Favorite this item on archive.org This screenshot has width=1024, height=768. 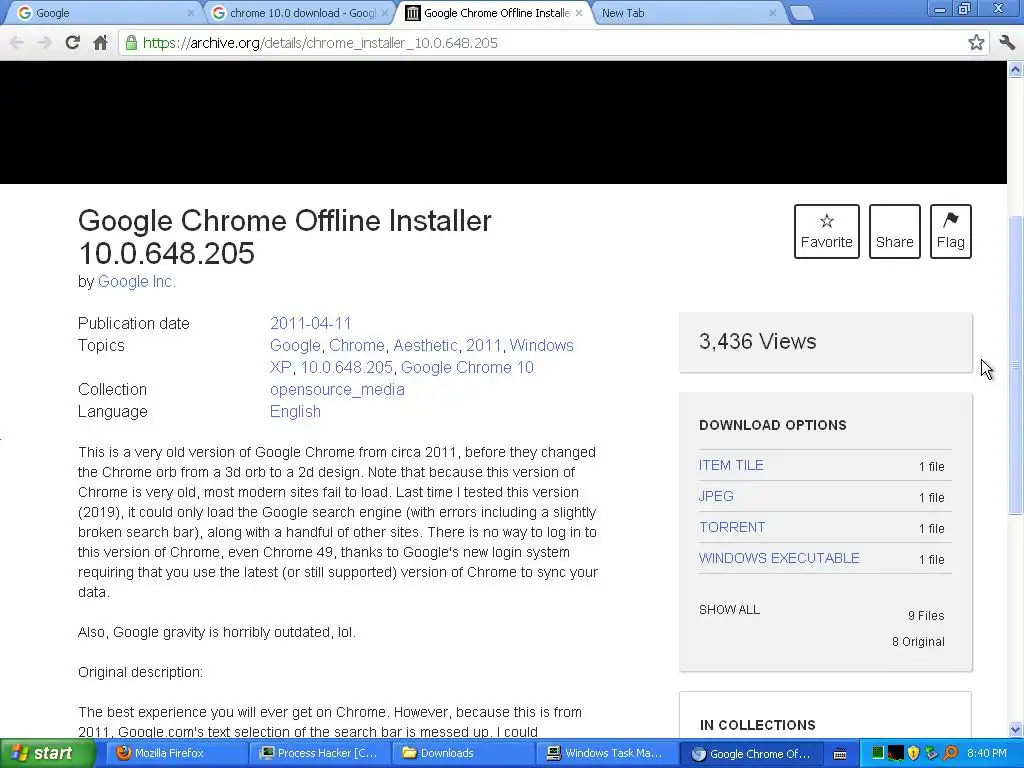point(826,231)
